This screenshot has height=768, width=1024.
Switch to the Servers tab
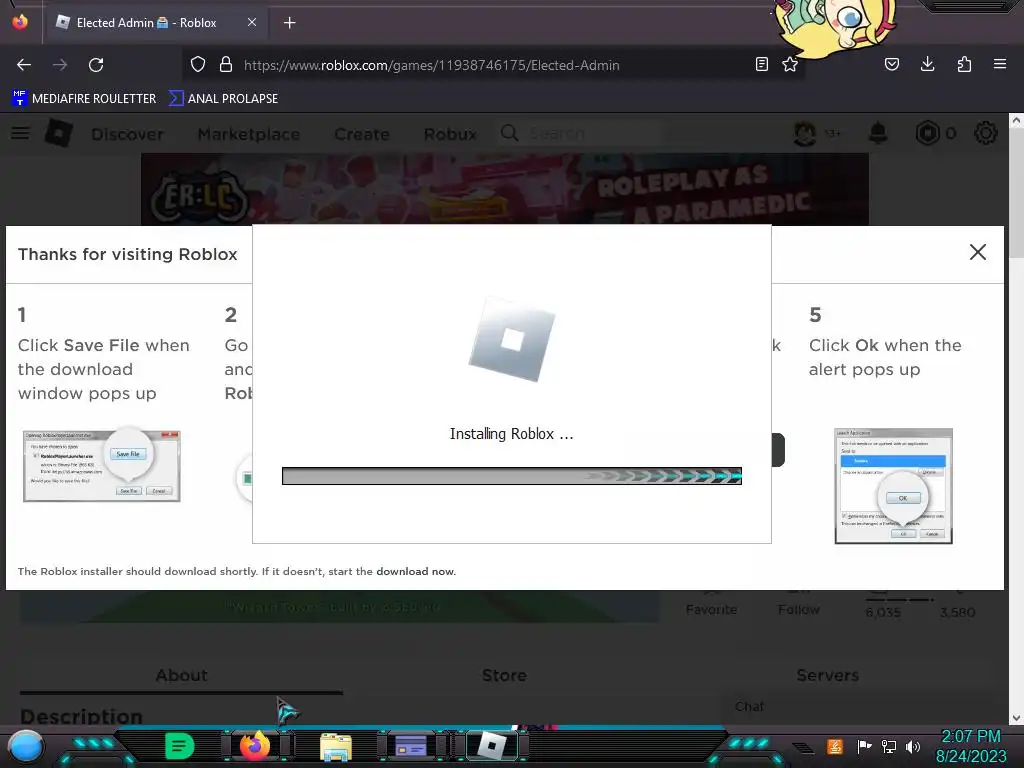[827, 675]
